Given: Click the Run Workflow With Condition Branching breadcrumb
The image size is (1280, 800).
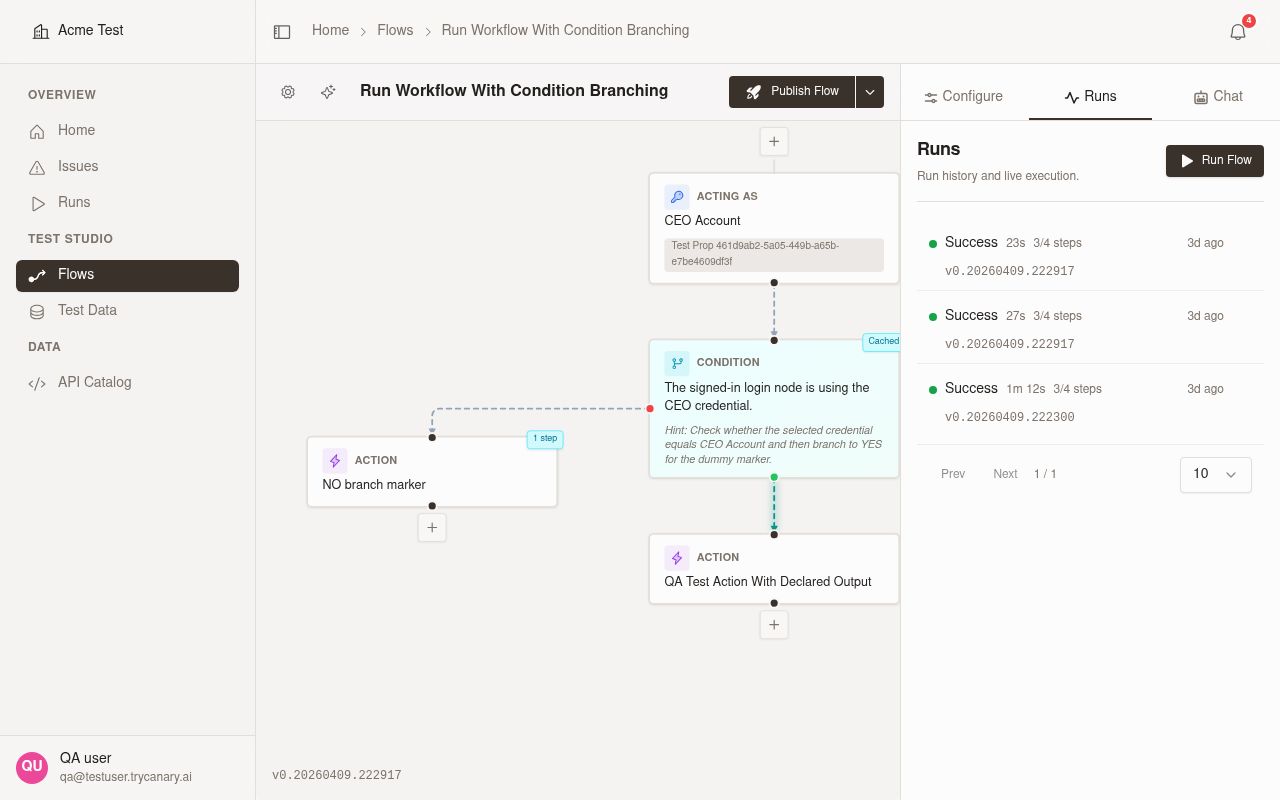Looking at the screenshot, I should [x=565, y=30].
